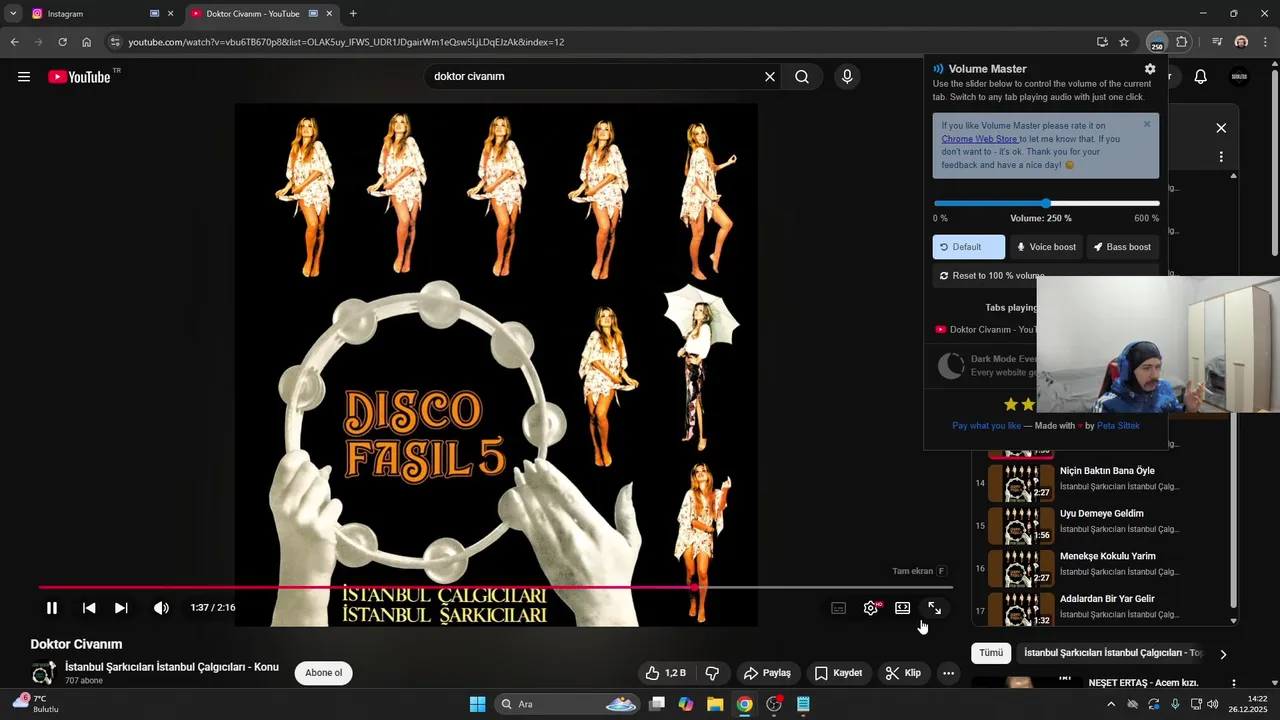The image size is (1280, 720).
Task: Open the İstanbul Şarkıcıları channel name link
Action: click(x=172, y=667)
